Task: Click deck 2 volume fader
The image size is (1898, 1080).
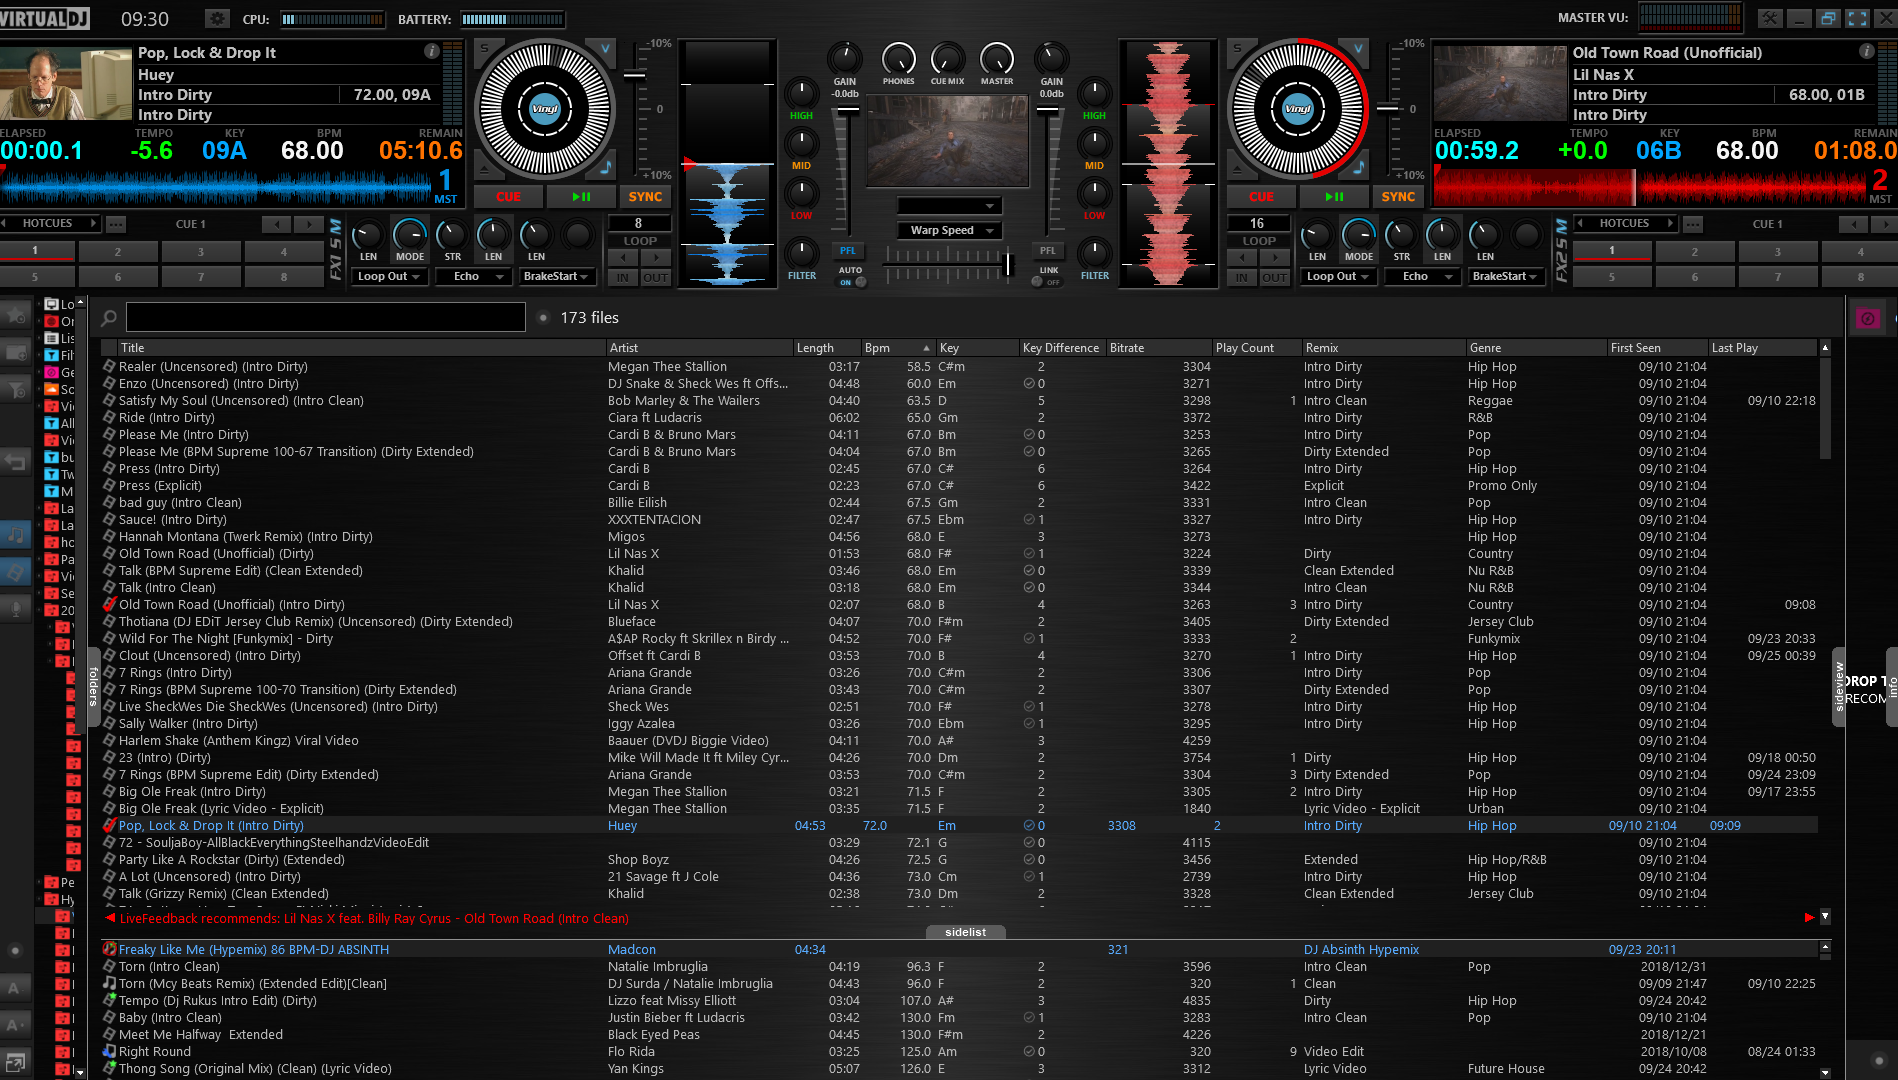Action: click(x=1047, y=111)
